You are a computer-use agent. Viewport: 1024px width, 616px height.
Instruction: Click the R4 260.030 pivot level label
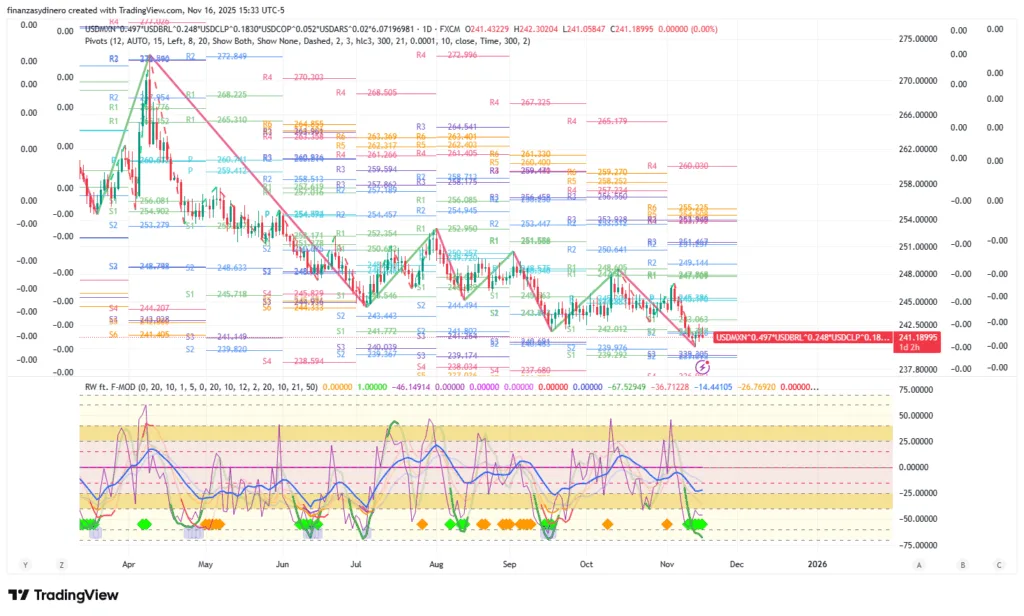(678, 166)
